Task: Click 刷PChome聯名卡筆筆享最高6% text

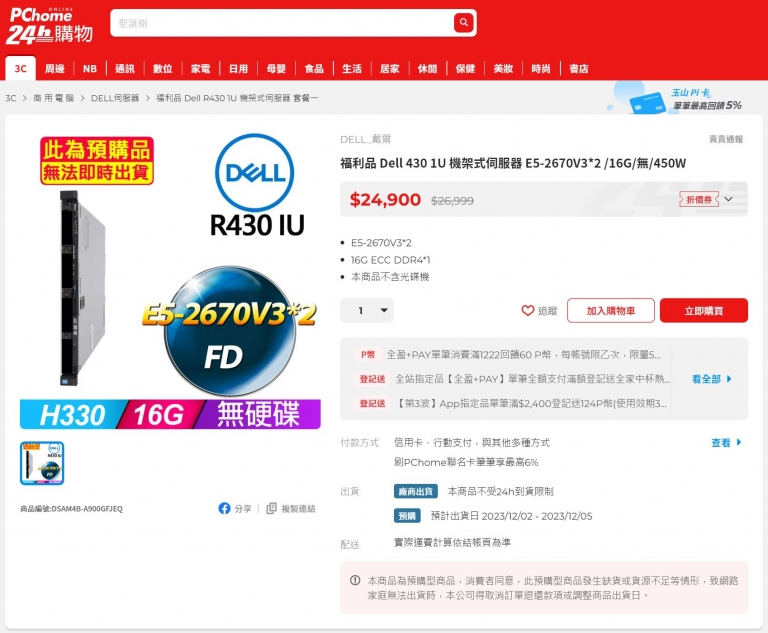Action: point(466,462)
